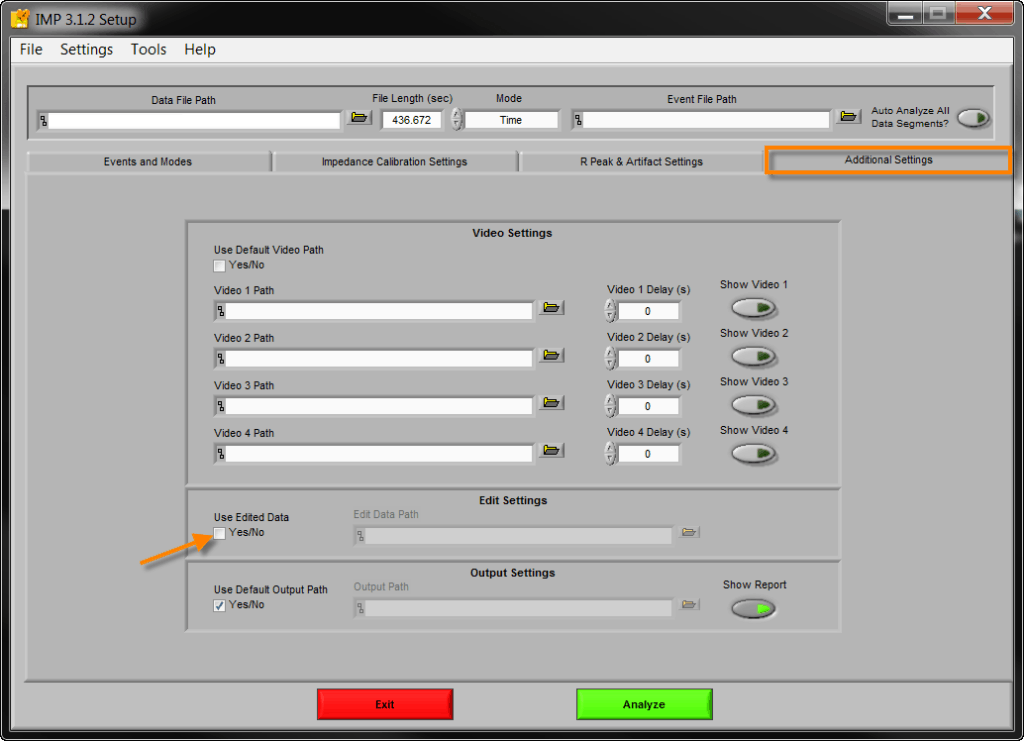Click the IMP application icon in title bar

tap(20, 19)
